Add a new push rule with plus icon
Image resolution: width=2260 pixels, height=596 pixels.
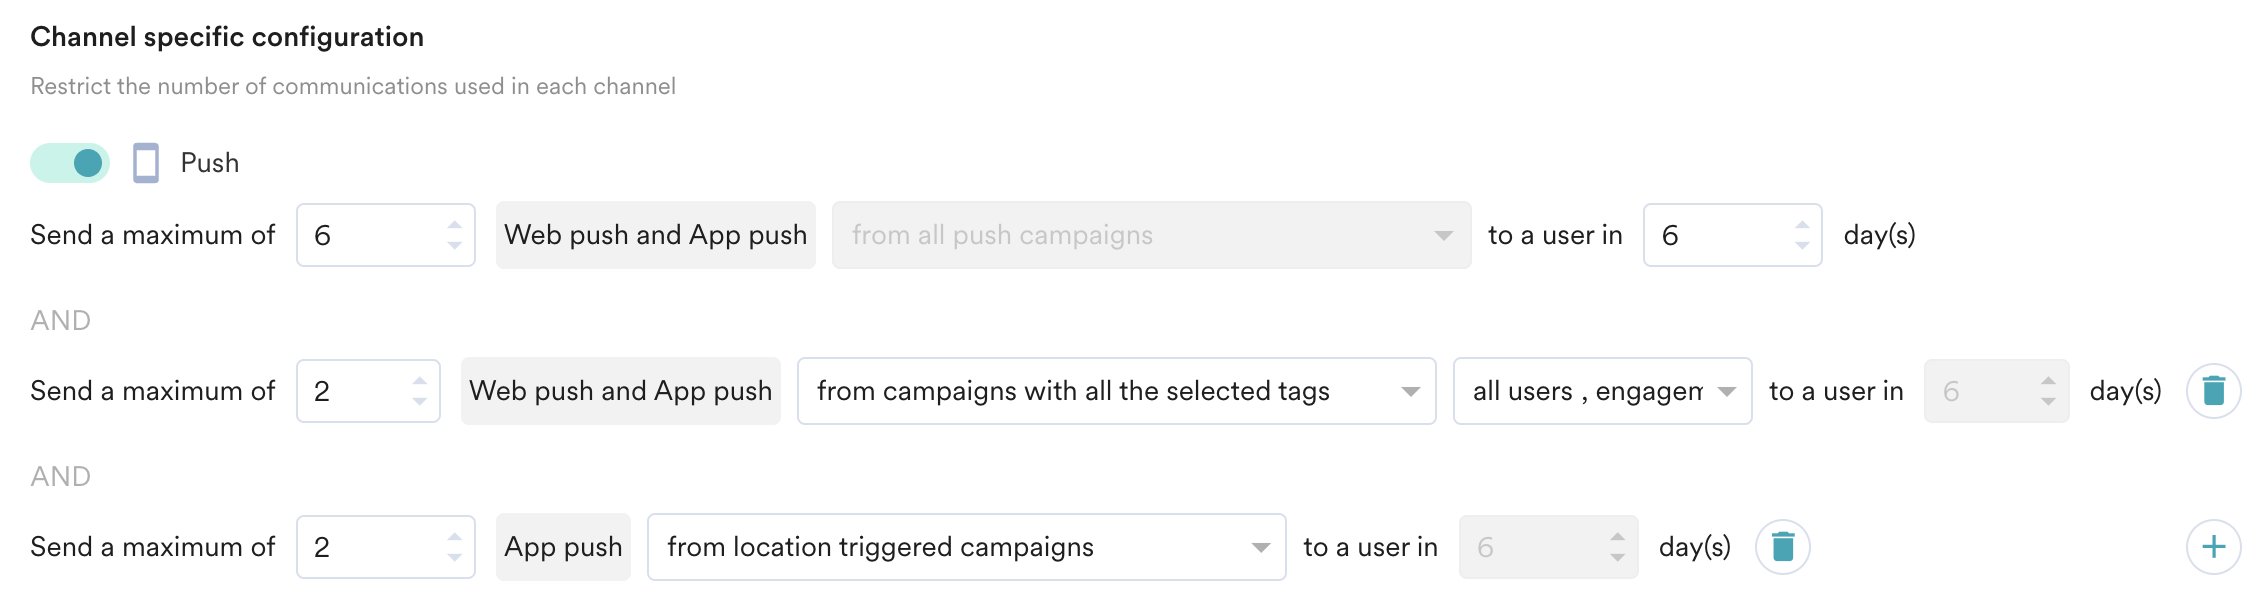pos(2213,547)
